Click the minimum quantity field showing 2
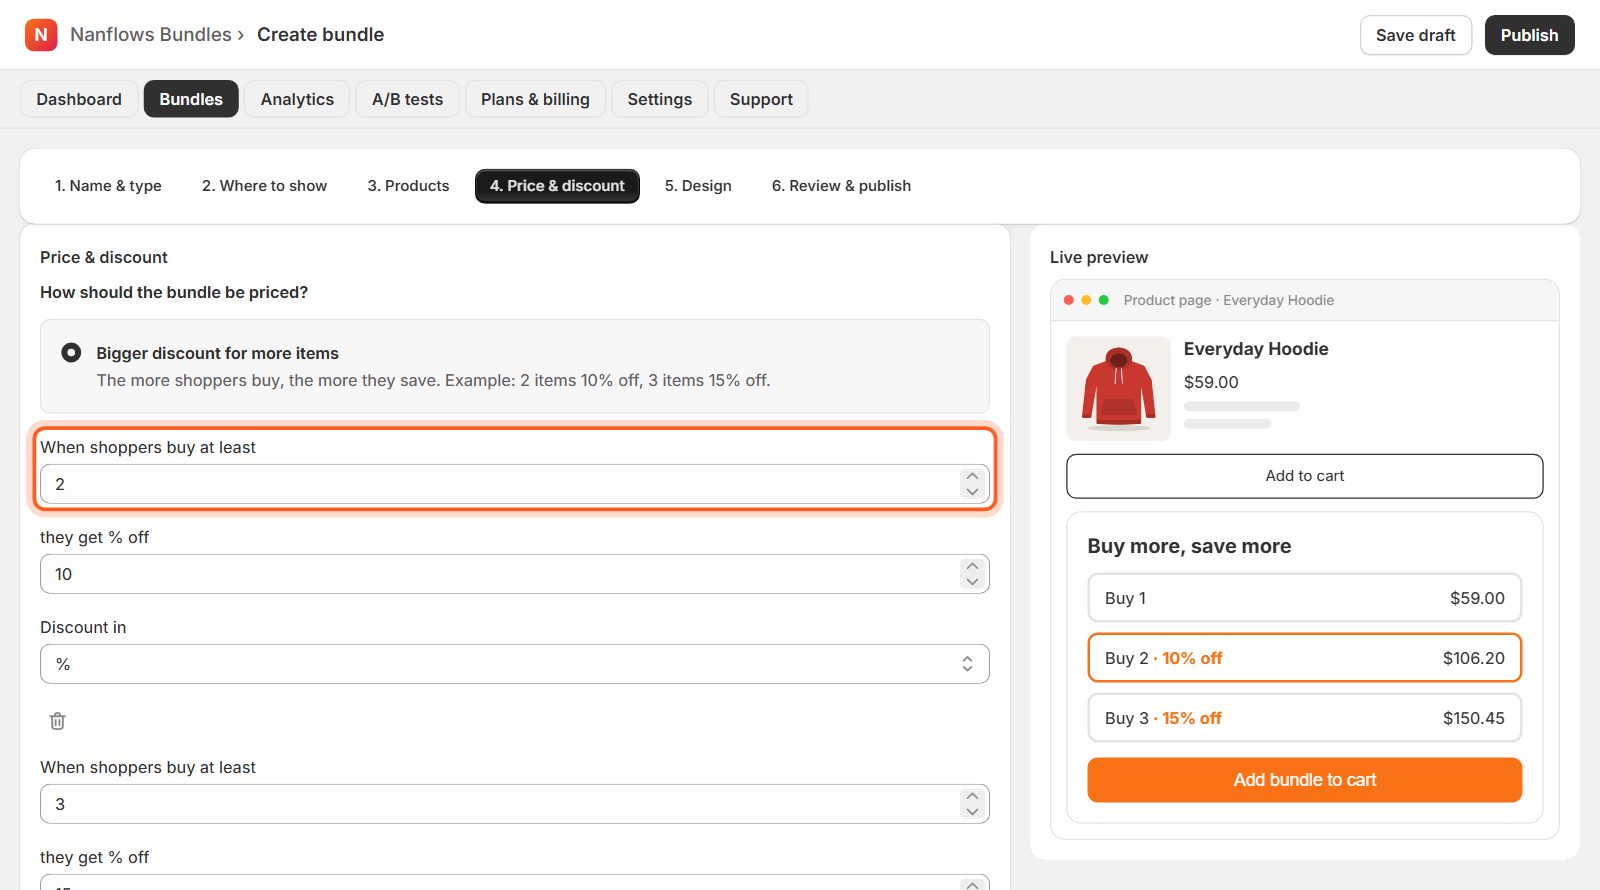The image size is (1600, 890). [x=515, y=484]
